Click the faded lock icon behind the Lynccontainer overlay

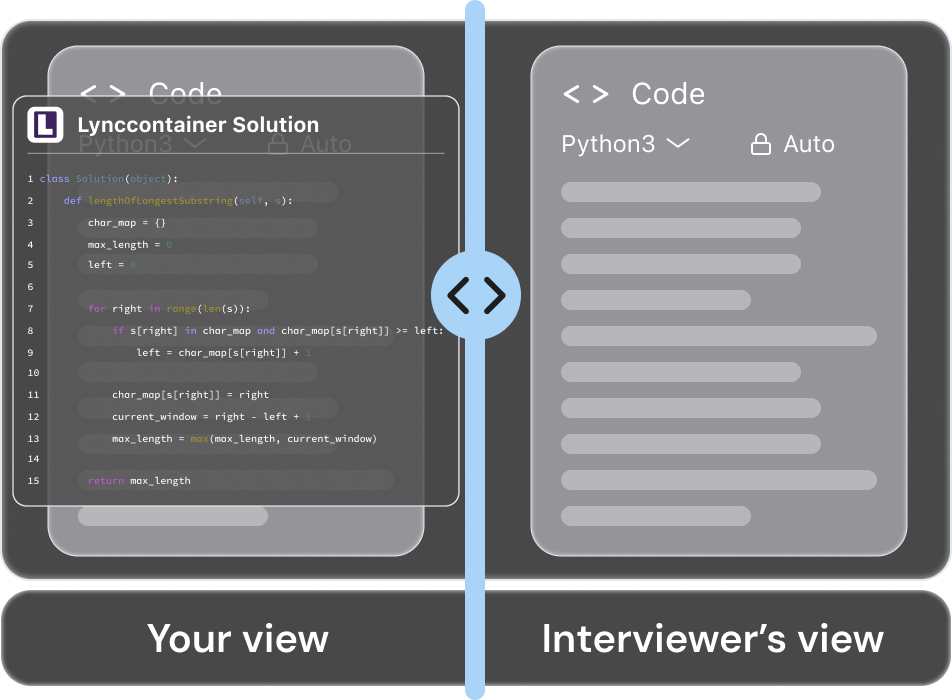pyautogui.click(x=279, y=146)
